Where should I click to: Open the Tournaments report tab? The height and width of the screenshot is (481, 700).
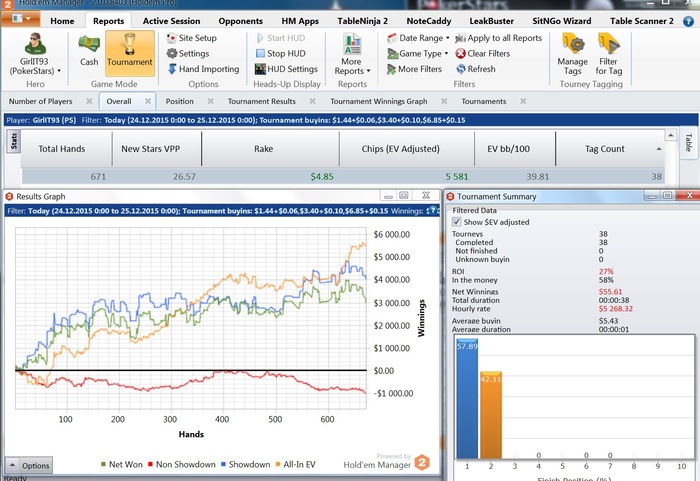(483, 101)
